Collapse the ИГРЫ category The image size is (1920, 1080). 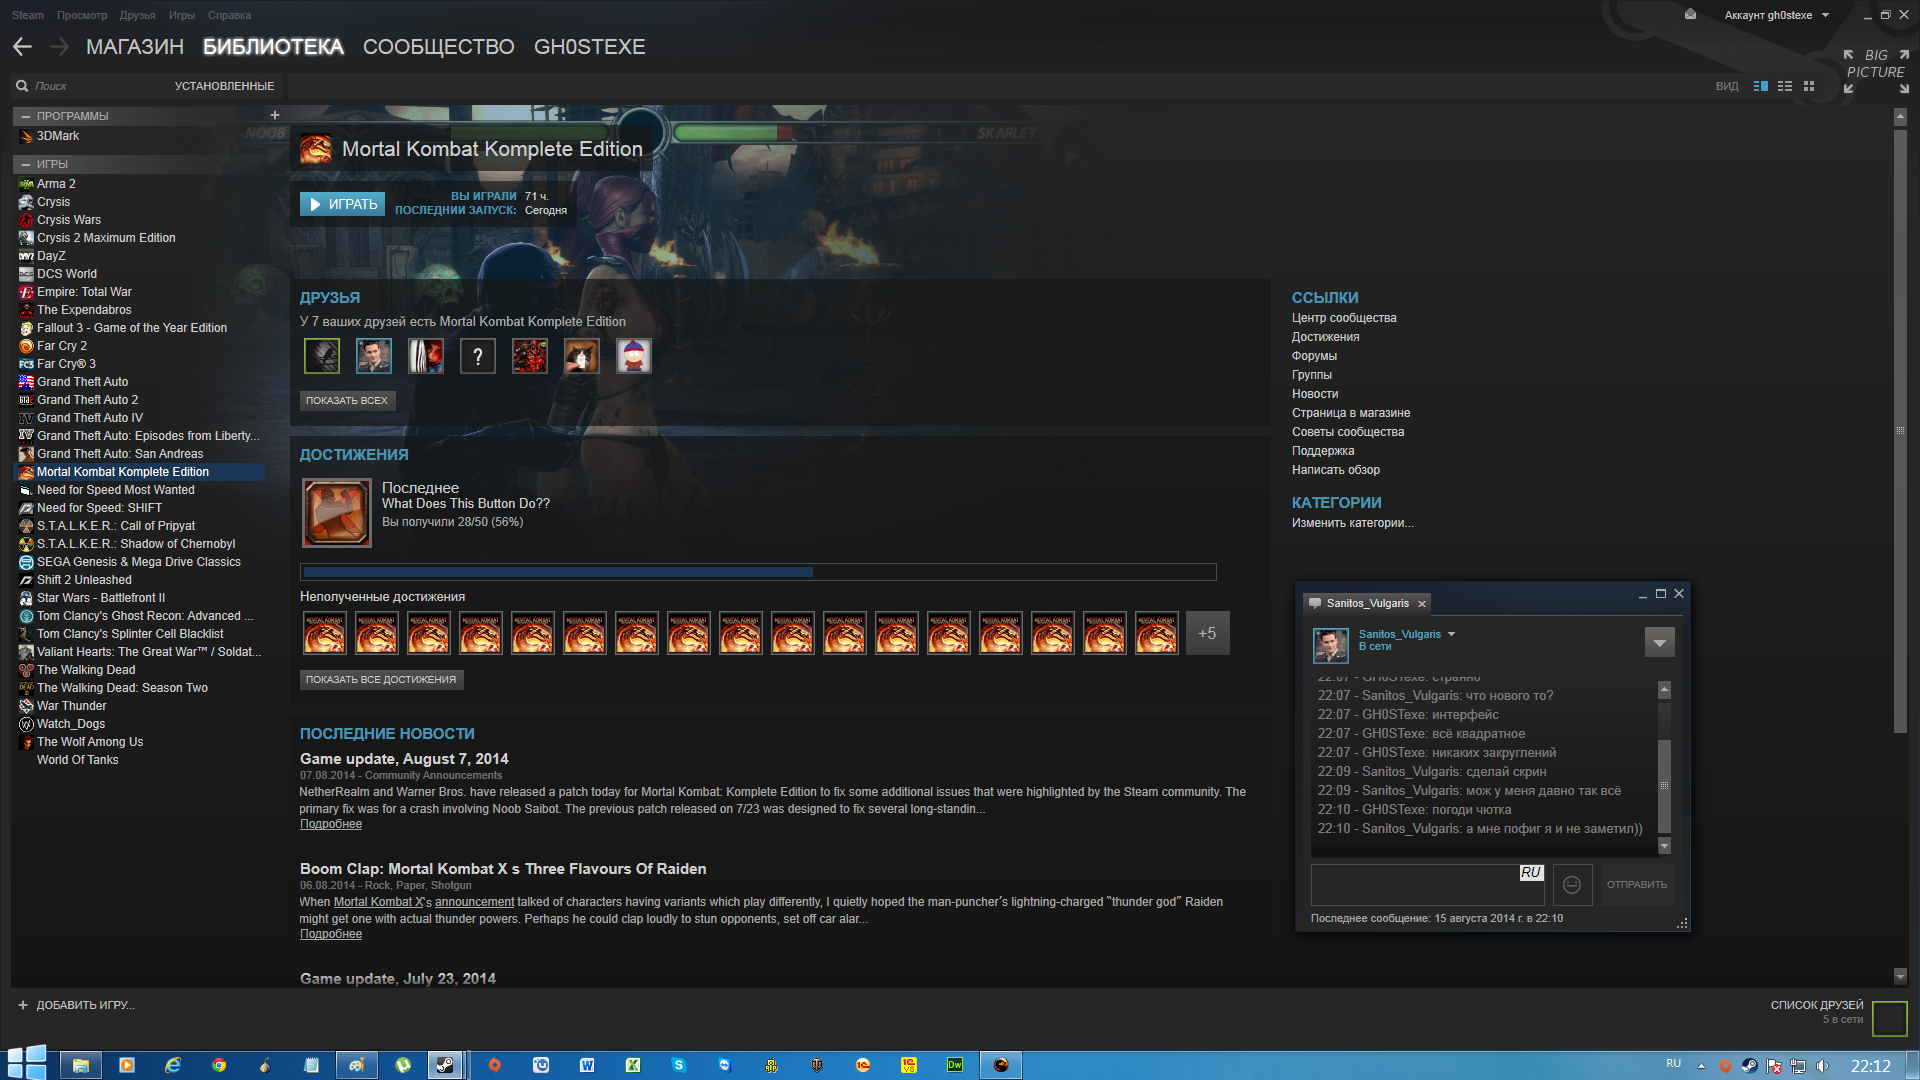(x=26, y=164)
